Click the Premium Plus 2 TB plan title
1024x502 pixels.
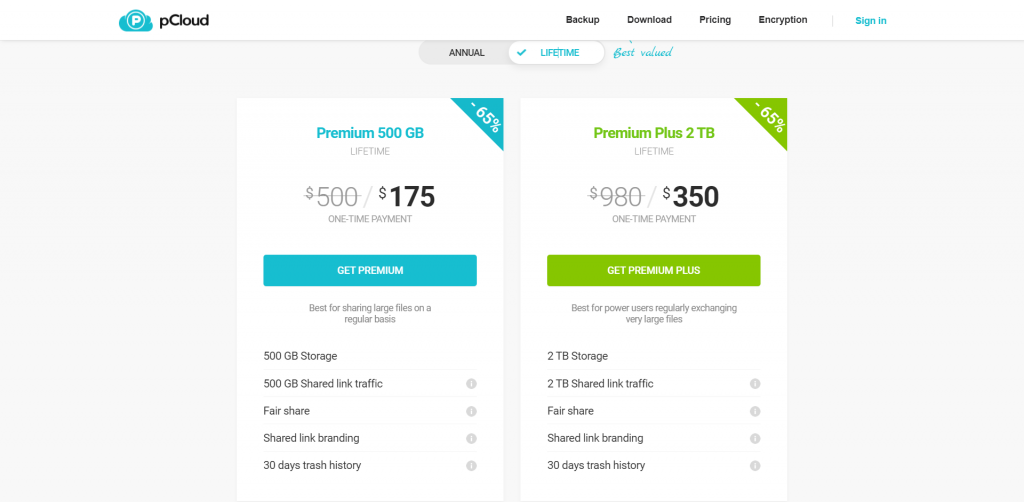654,133
